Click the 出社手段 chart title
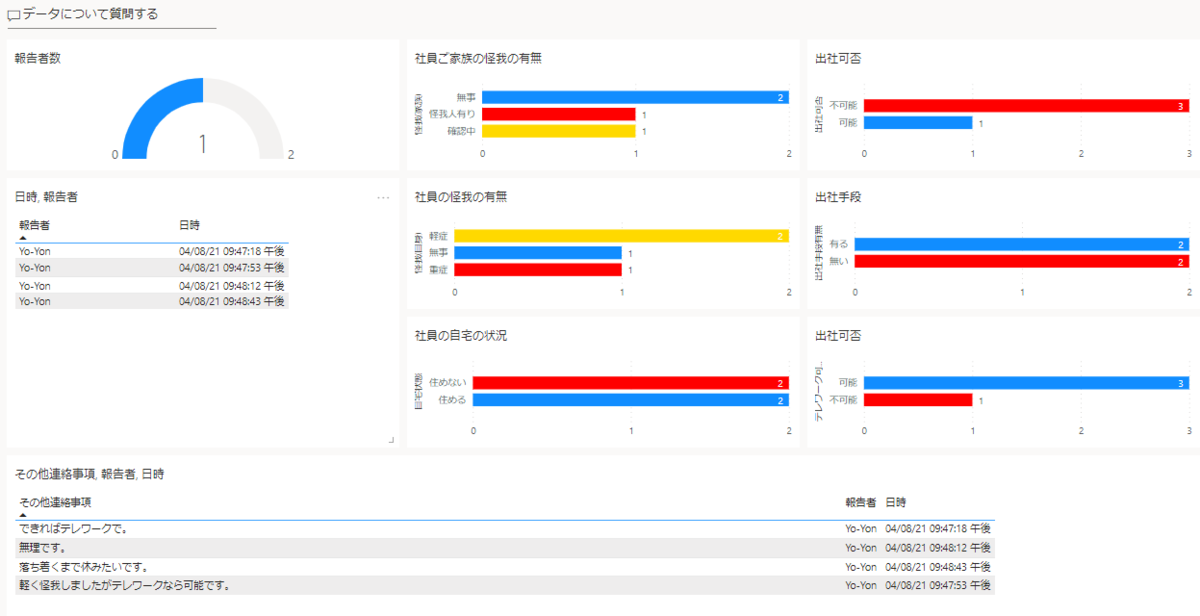Screen dimensions: 1200x616 point(839,197)
